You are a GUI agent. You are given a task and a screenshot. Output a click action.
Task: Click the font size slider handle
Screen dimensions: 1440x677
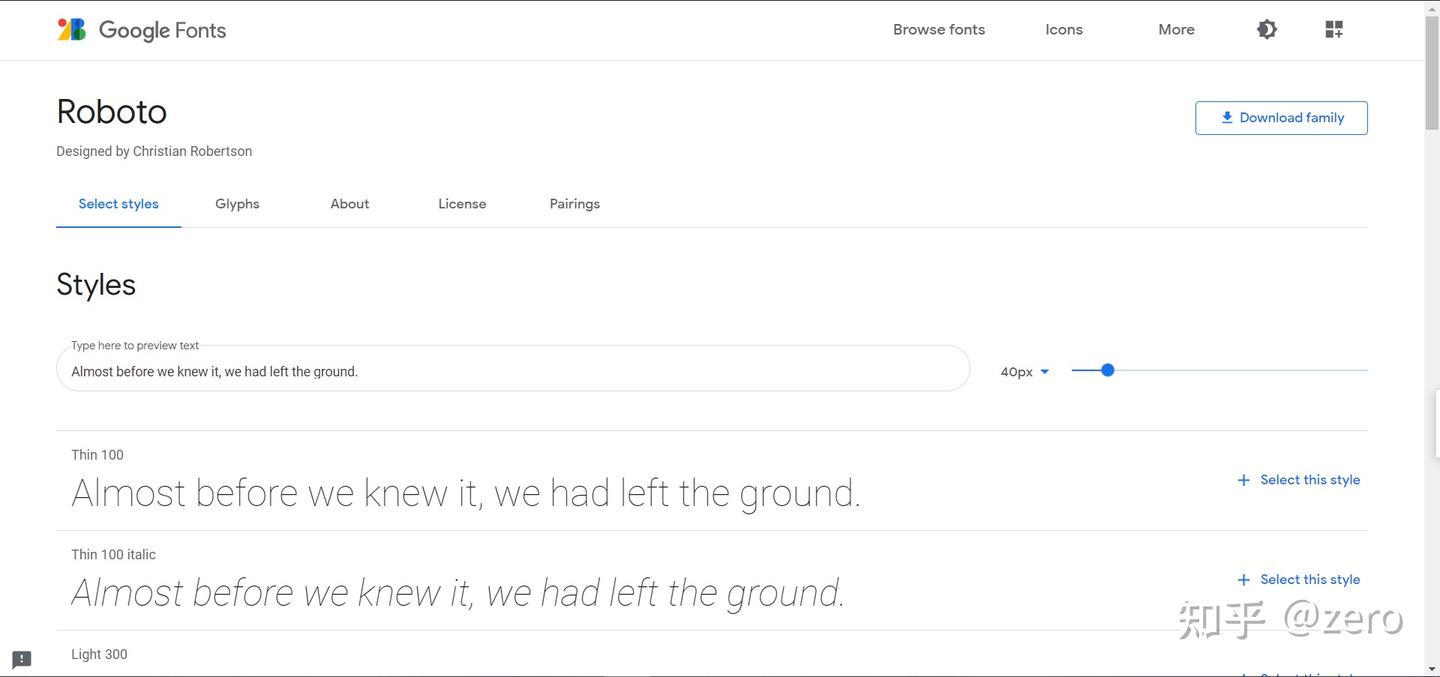point(1108,370)
